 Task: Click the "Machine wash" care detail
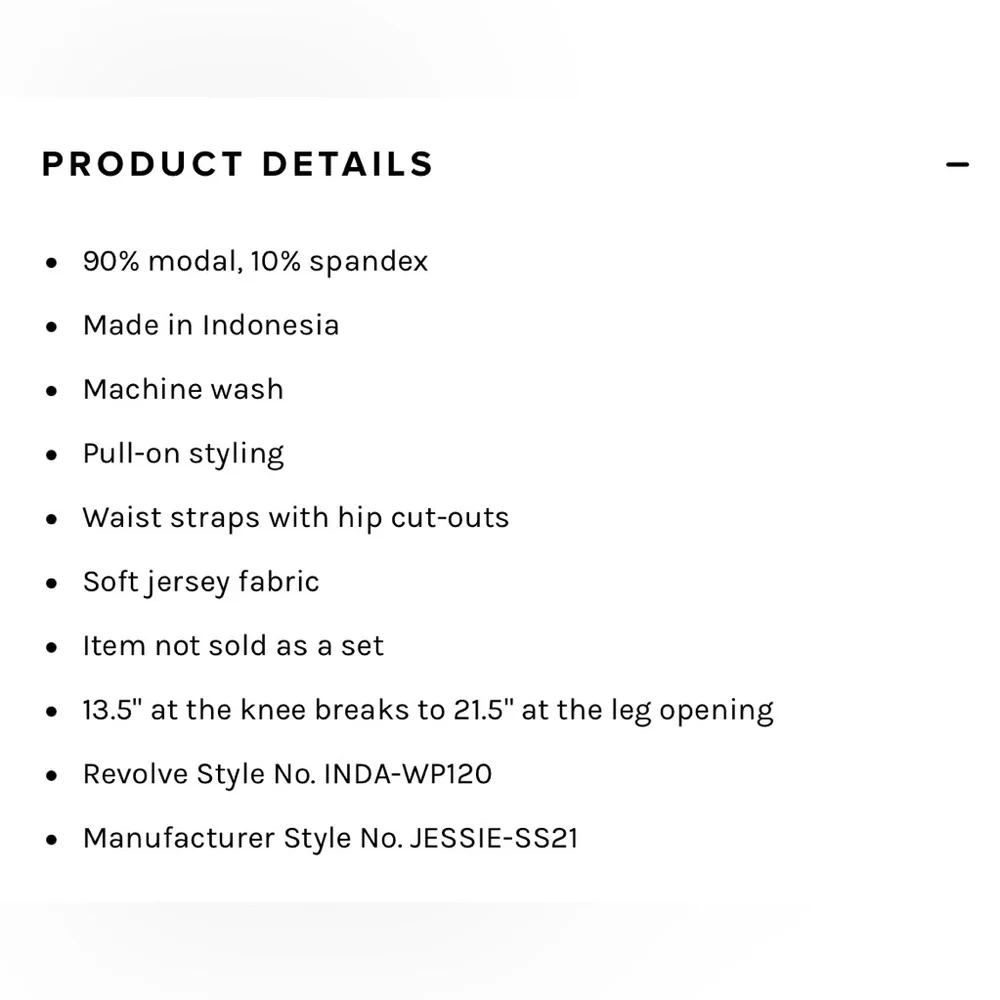pyautogui.click(x=183, y=390)
